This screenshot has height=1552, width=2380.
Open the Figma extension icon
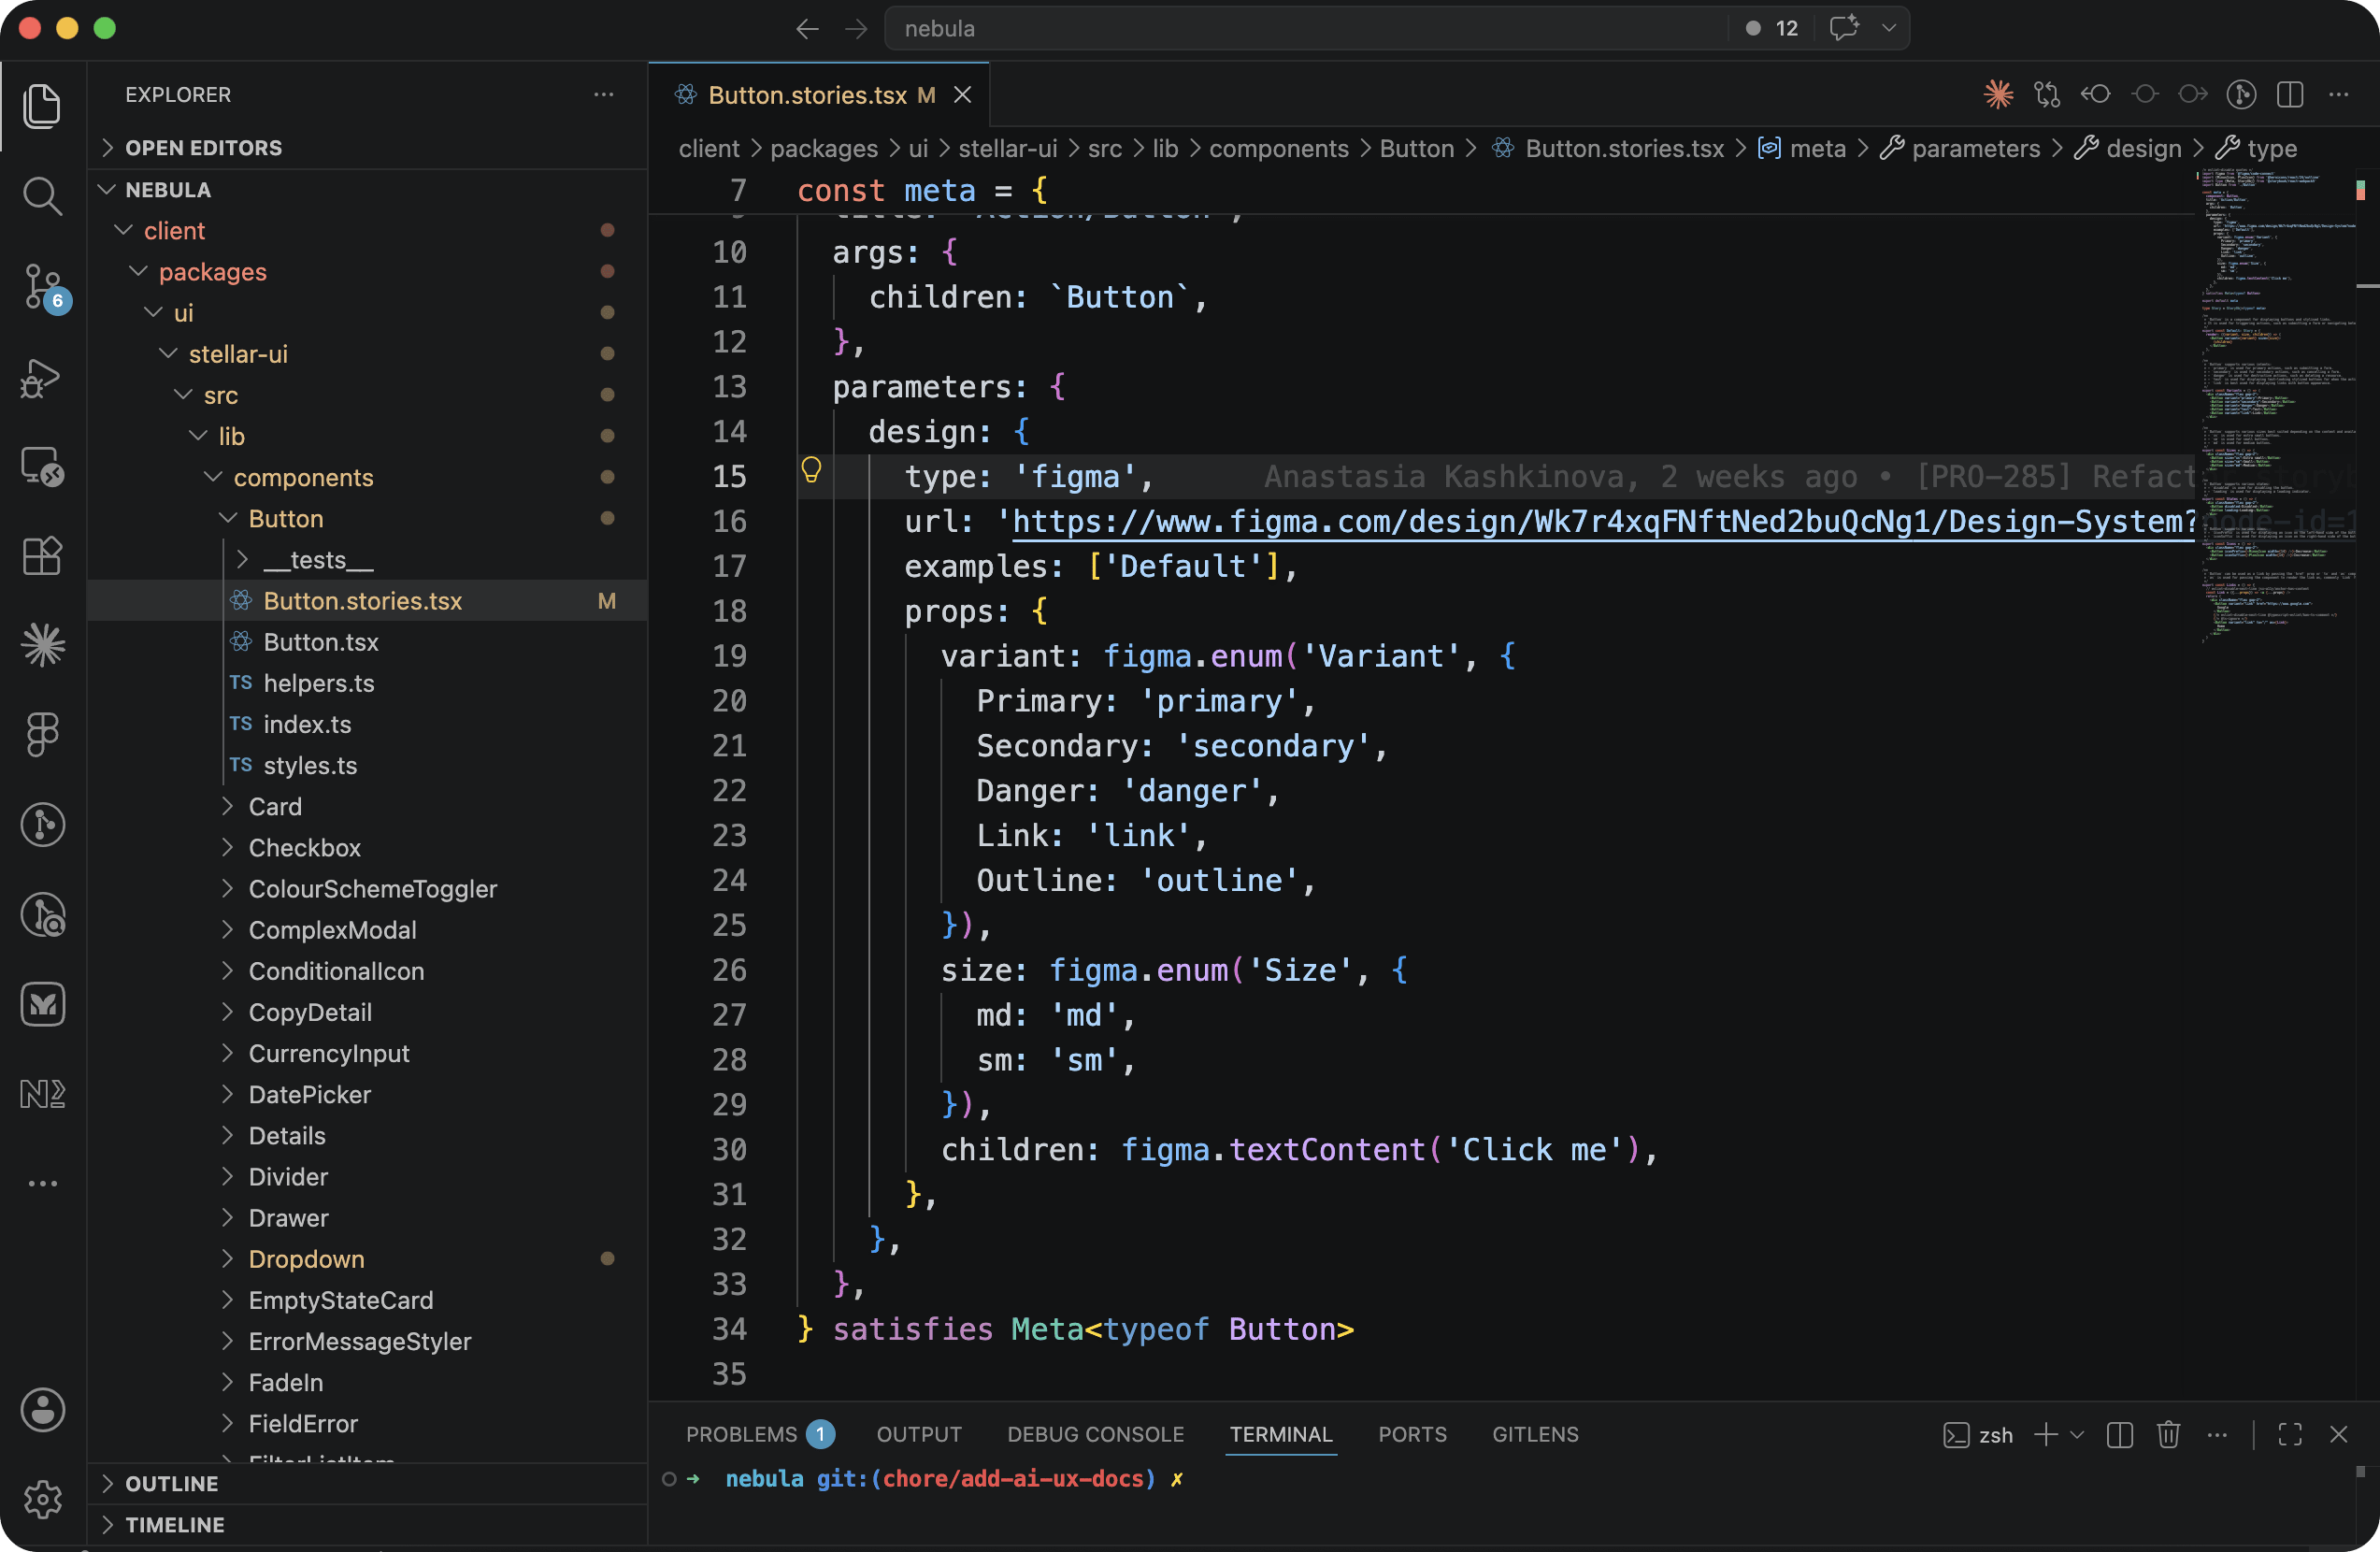point(42,735)
